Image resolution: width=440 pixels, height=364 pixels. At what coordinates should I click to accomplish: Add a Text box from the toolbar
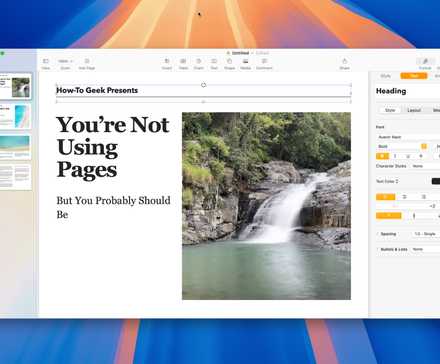tap(214, 64)
